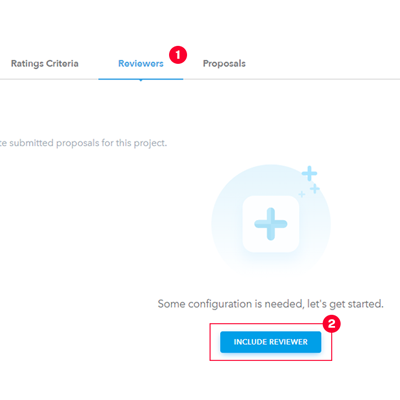Click the red badge numbered 2

point(331,324)
